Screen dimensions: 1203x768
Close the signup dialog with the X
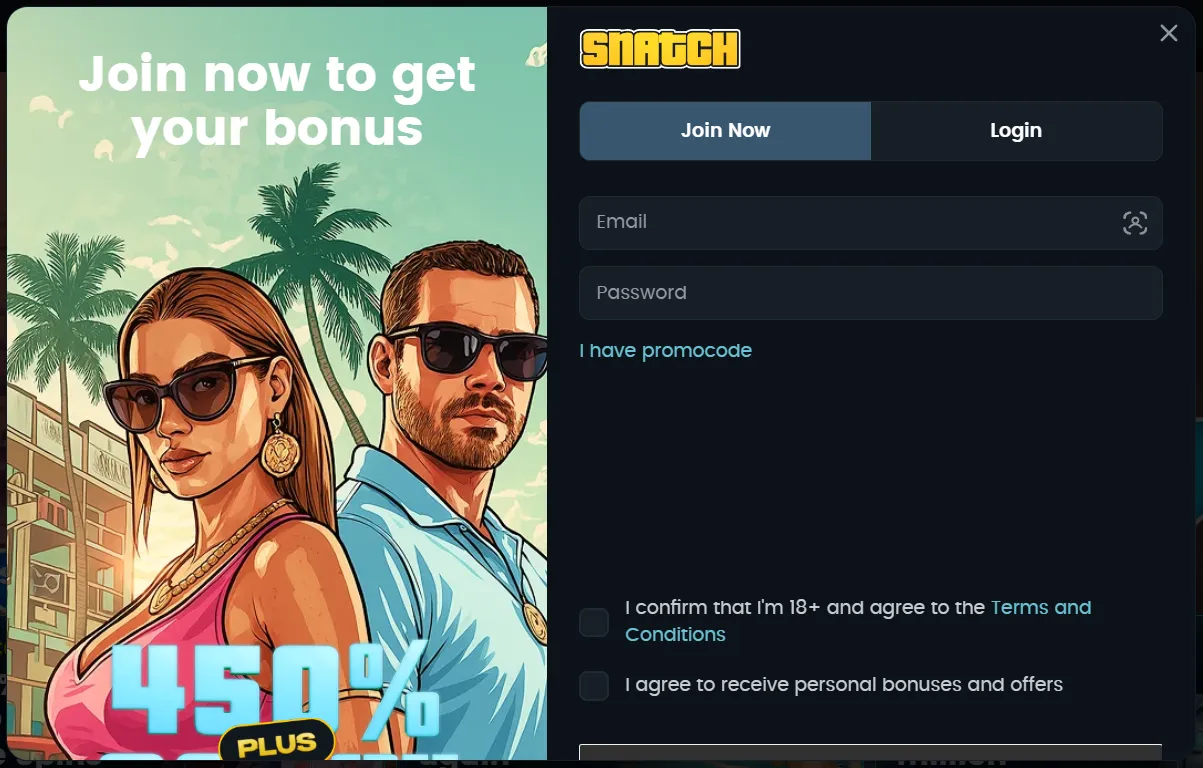pos(1168,33)
